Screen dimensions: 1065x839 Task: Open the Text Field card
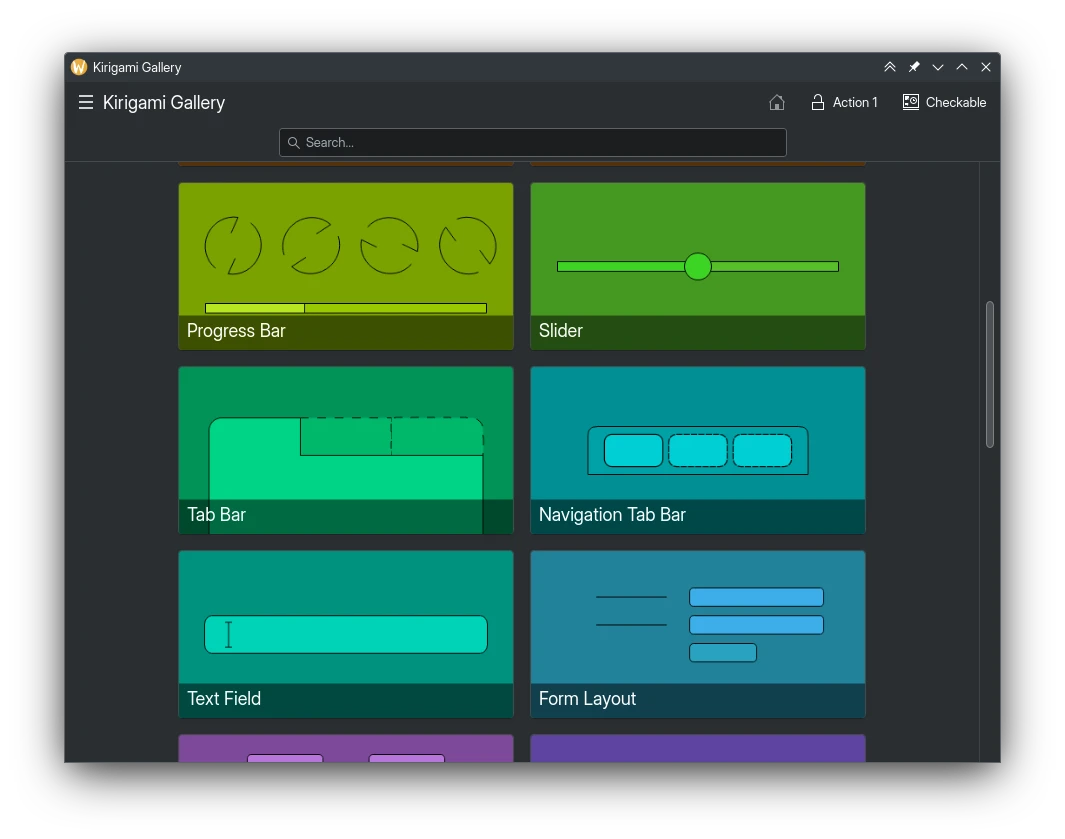[346, 635]
